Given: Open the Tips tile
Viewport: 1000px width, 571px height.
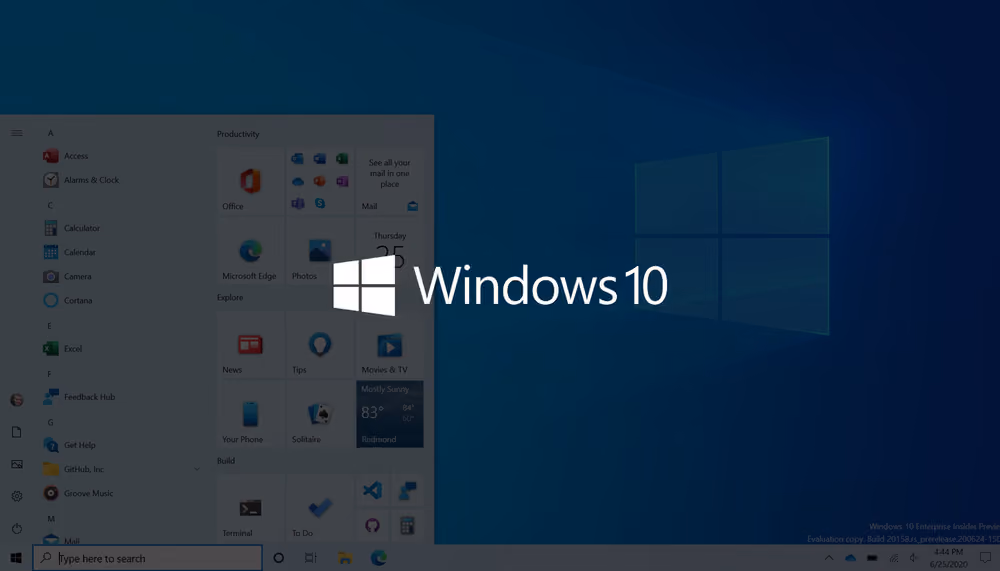Looking at the screenshot, I should point(320,345).
